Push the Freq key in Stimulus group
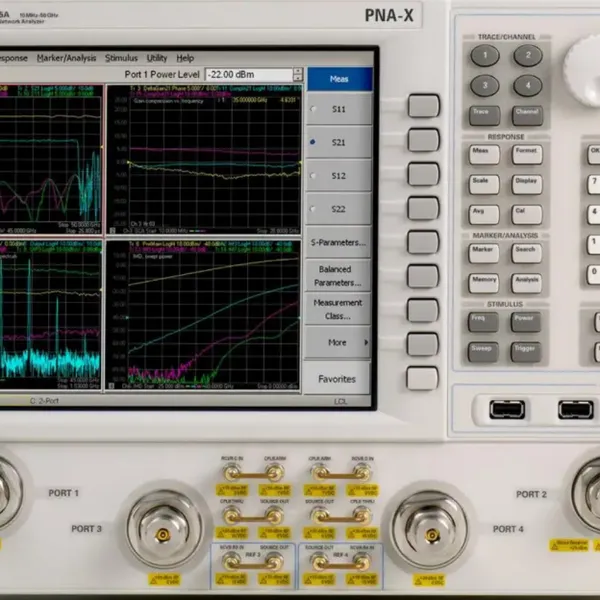The height and width of the screenshot is (600, 600). [483, 322]
